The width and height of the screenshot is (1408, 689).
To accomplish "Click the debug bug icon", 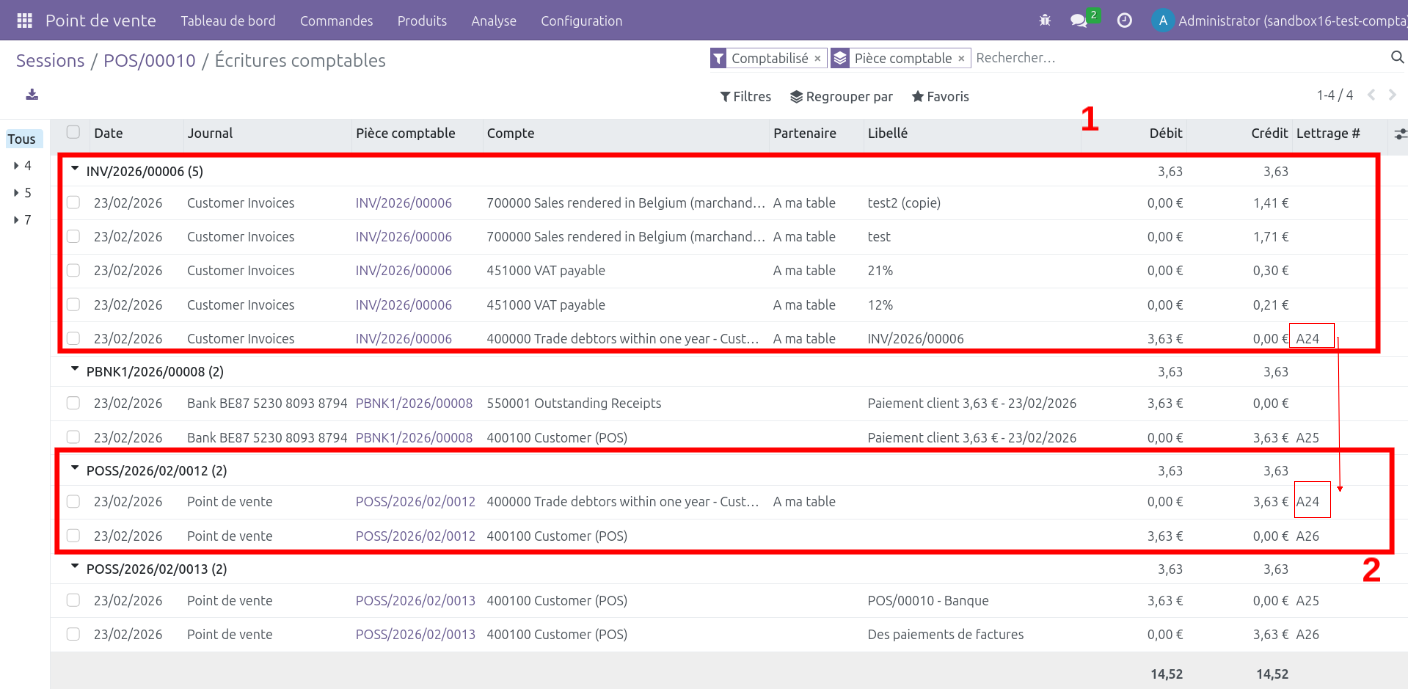I will [x=1046, y=20].
